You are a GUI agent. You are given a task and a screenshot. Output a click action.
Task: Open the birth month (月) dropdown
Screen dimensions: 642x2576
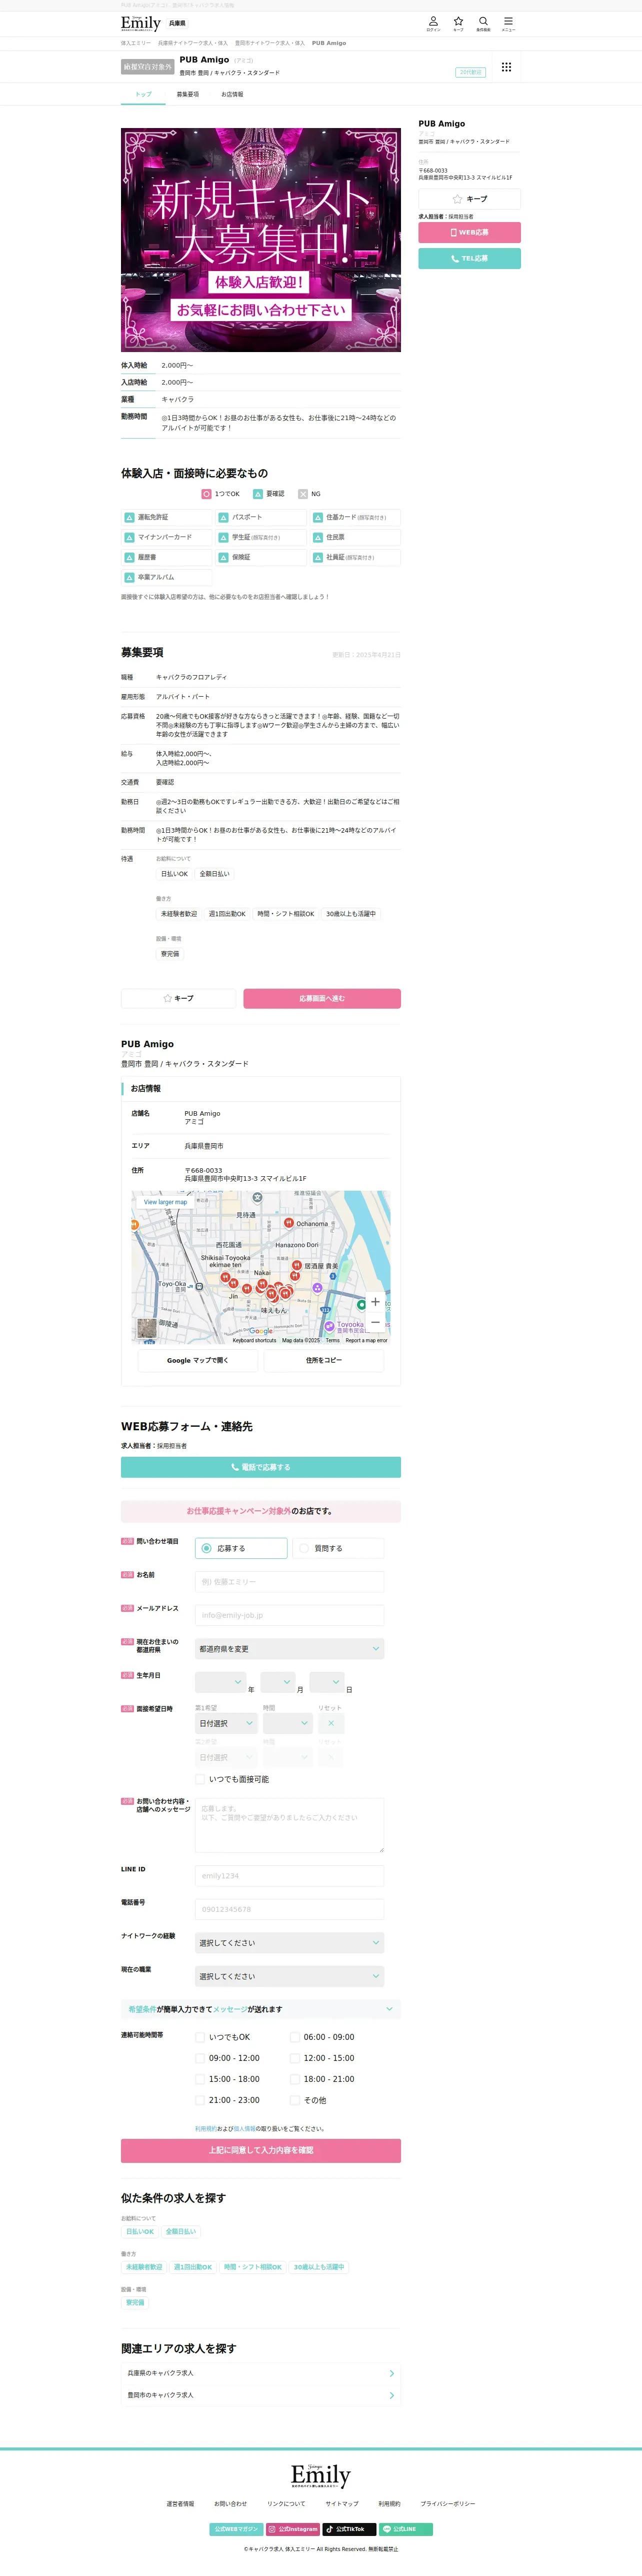coord(277,1682)
